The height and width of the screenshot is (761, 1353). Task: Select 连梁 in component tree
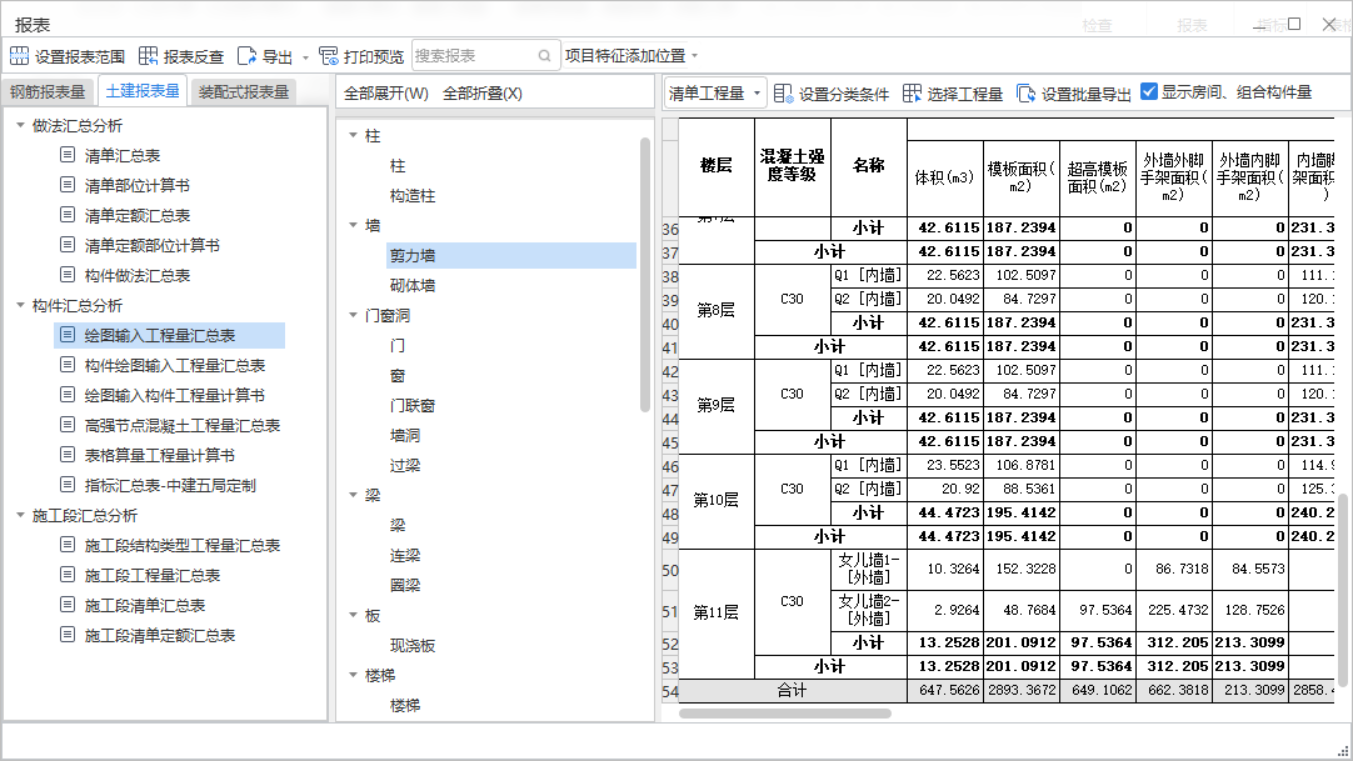405,555
